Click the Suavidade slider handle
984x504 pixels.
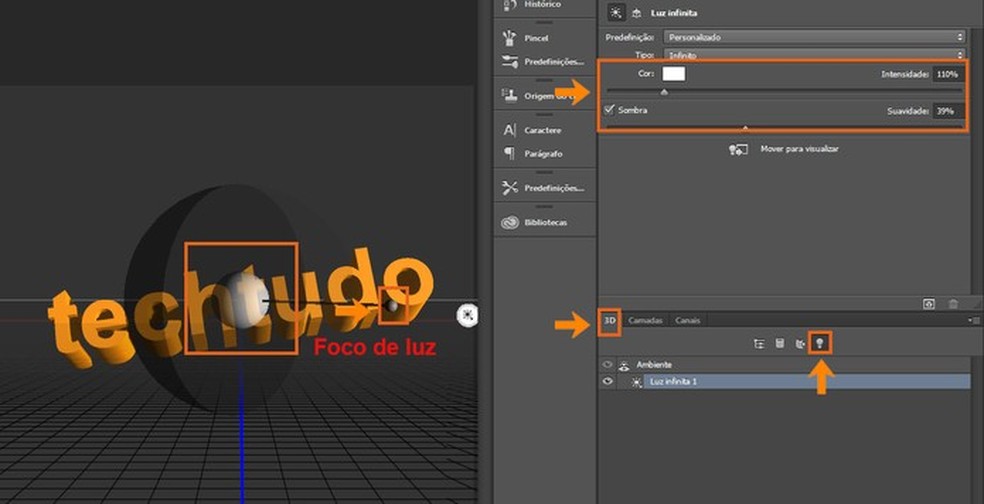[745, 128]
